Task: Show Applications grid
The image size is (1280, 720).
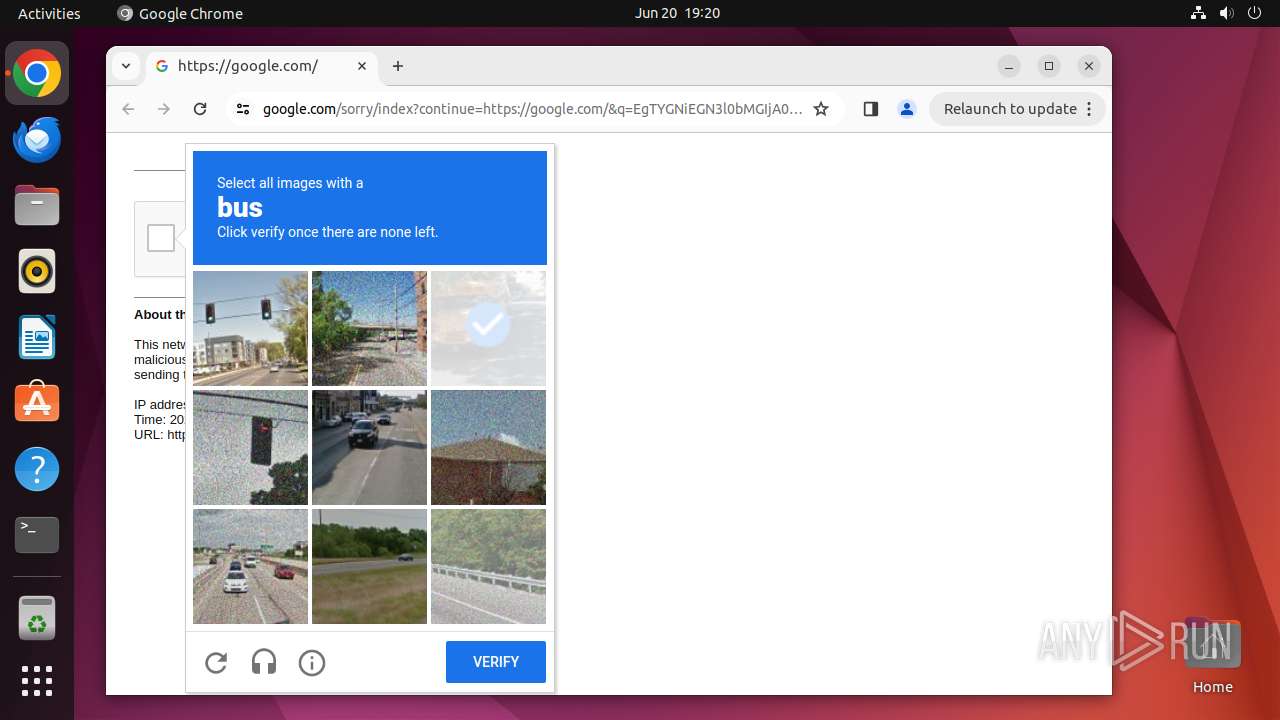Action: click(x=37, y=681)
